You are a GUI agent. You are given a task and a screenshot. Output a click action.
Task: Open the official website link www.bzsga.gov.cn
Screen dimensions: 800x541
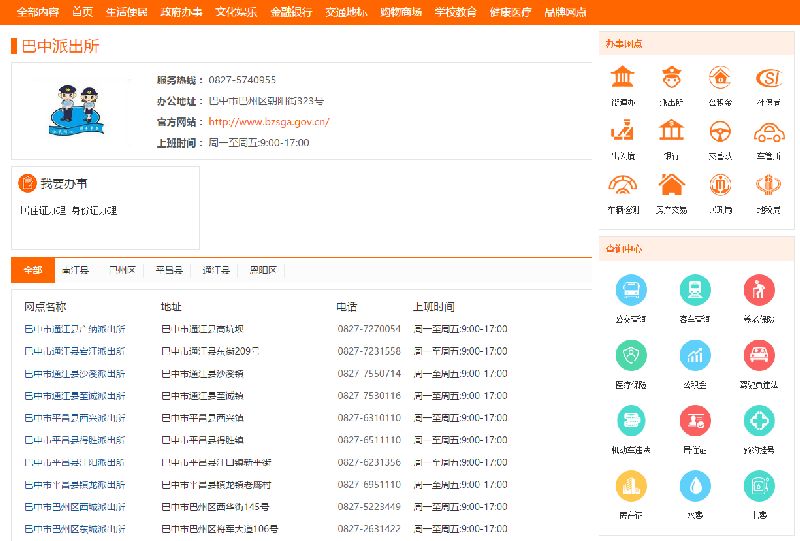269,122
